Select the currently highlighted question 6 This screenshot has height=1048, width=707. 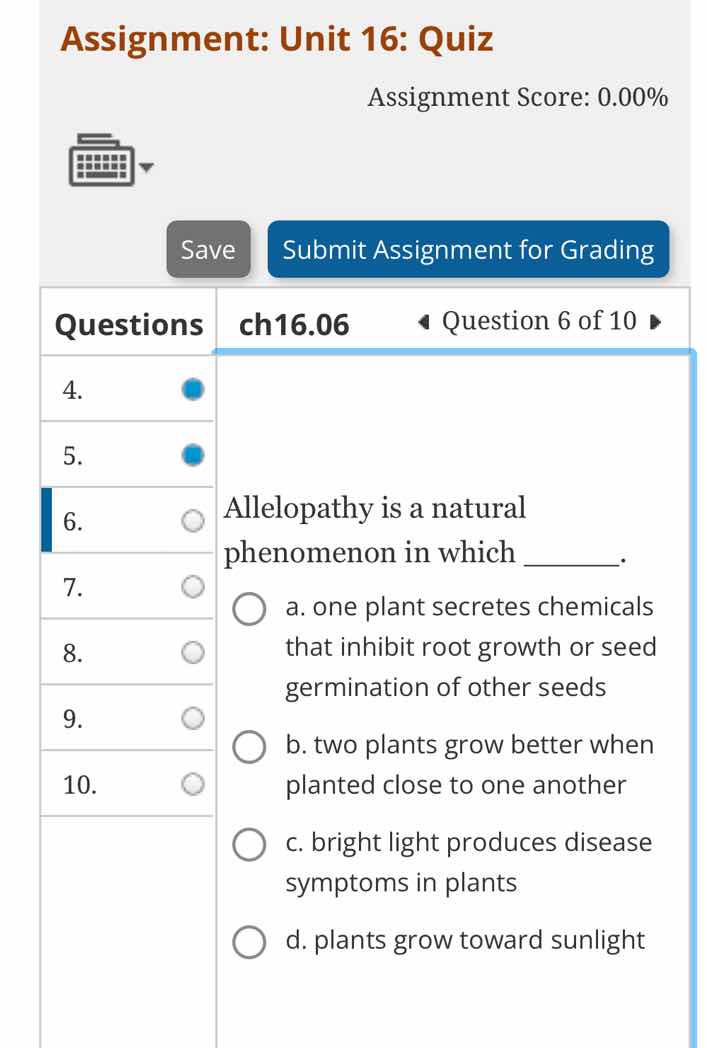[72, 521]
